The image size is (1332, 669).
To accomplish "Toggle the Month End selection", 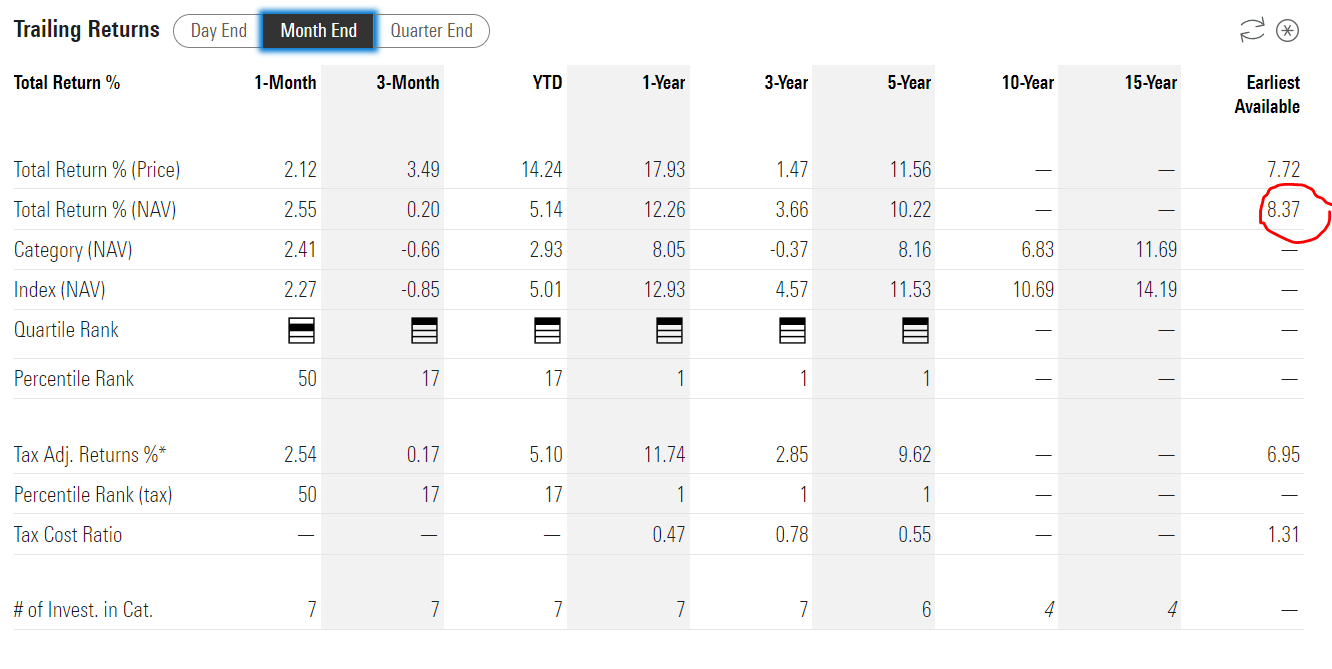I will point(318,30).
